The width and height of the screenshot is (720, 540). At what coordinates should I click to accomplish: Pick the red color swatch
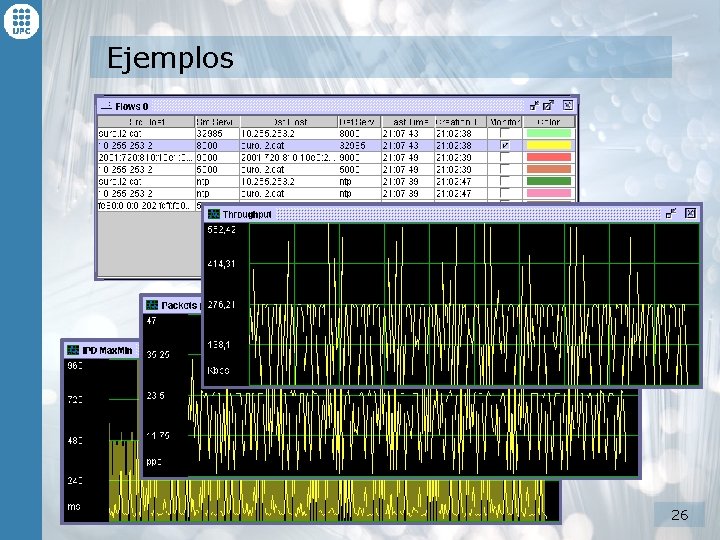pyautogui.click(x=549, y=158)
